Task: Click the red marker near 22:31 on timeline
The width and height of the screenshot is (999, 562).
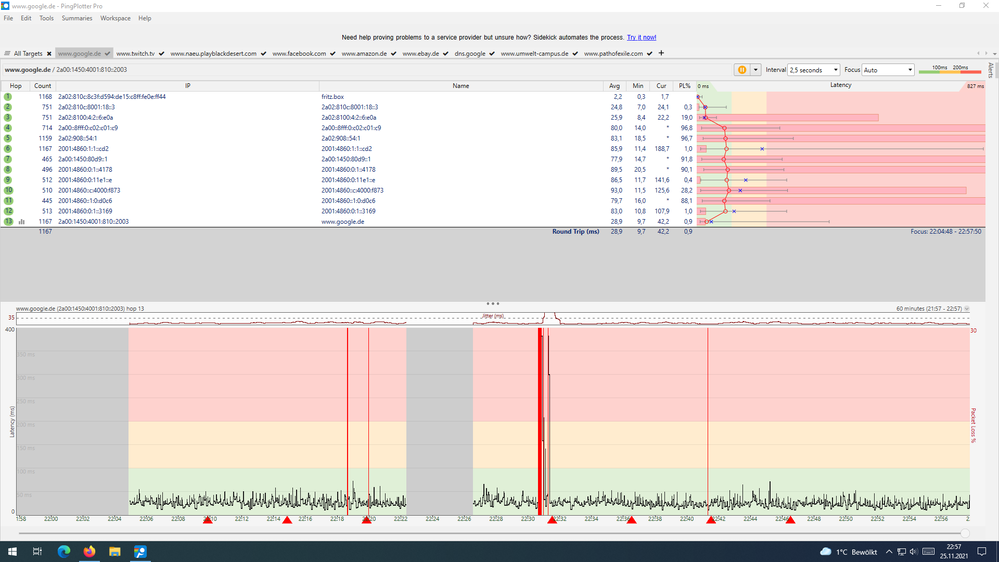Action: coord(552,520)
